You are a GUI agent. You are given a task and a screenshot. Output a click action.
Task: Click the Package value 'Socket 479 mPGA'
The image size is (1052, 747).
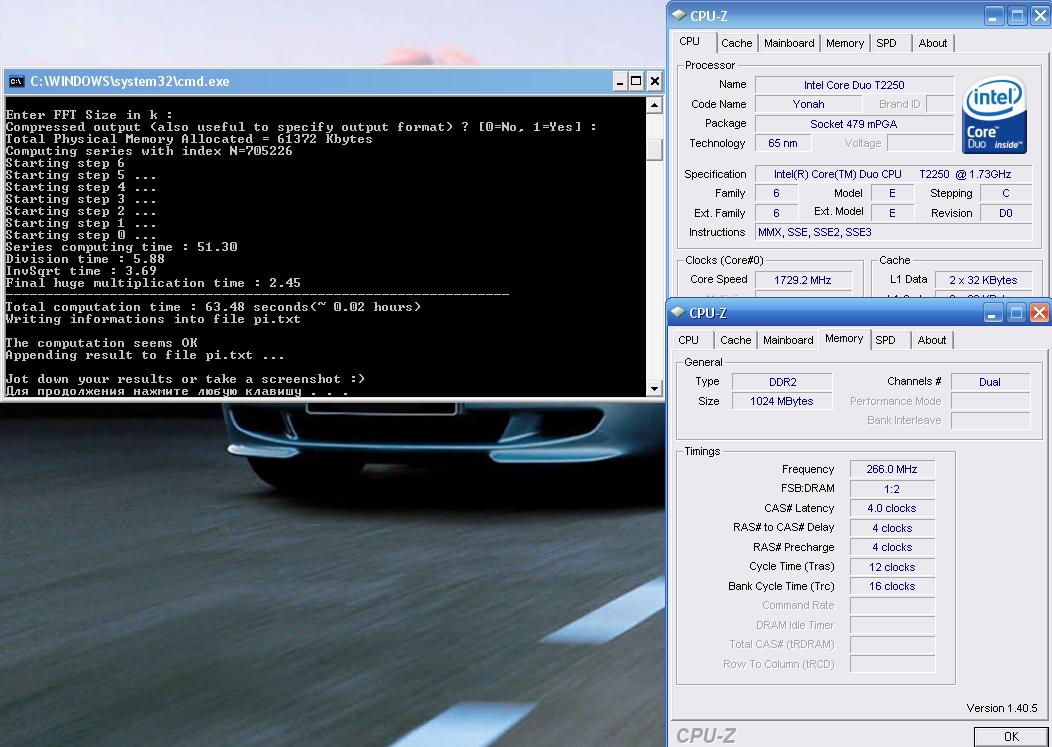(x=854, y=124)
